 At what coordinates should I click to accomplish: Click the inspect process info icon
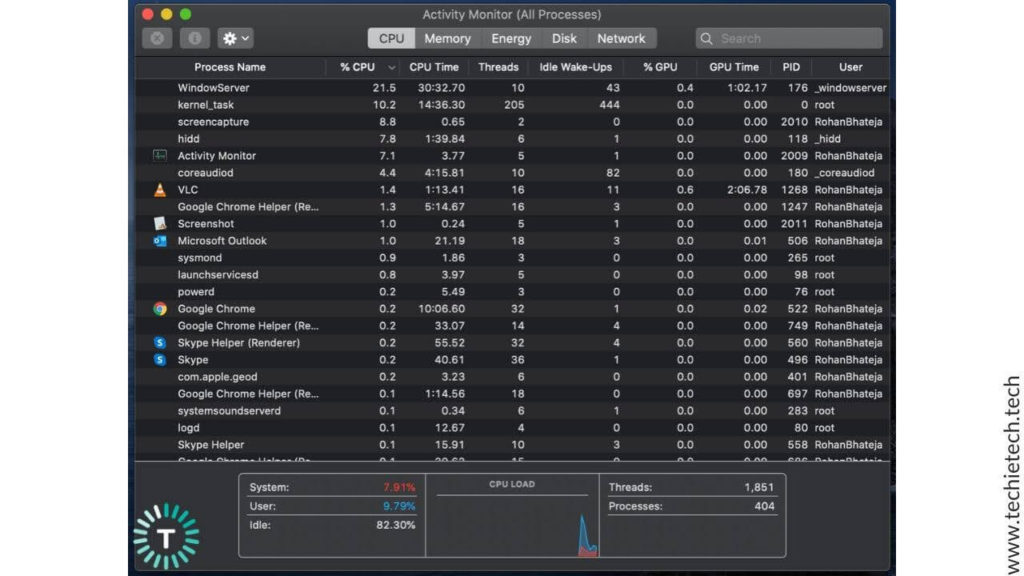pyautogui.click(x=194, y=38)
